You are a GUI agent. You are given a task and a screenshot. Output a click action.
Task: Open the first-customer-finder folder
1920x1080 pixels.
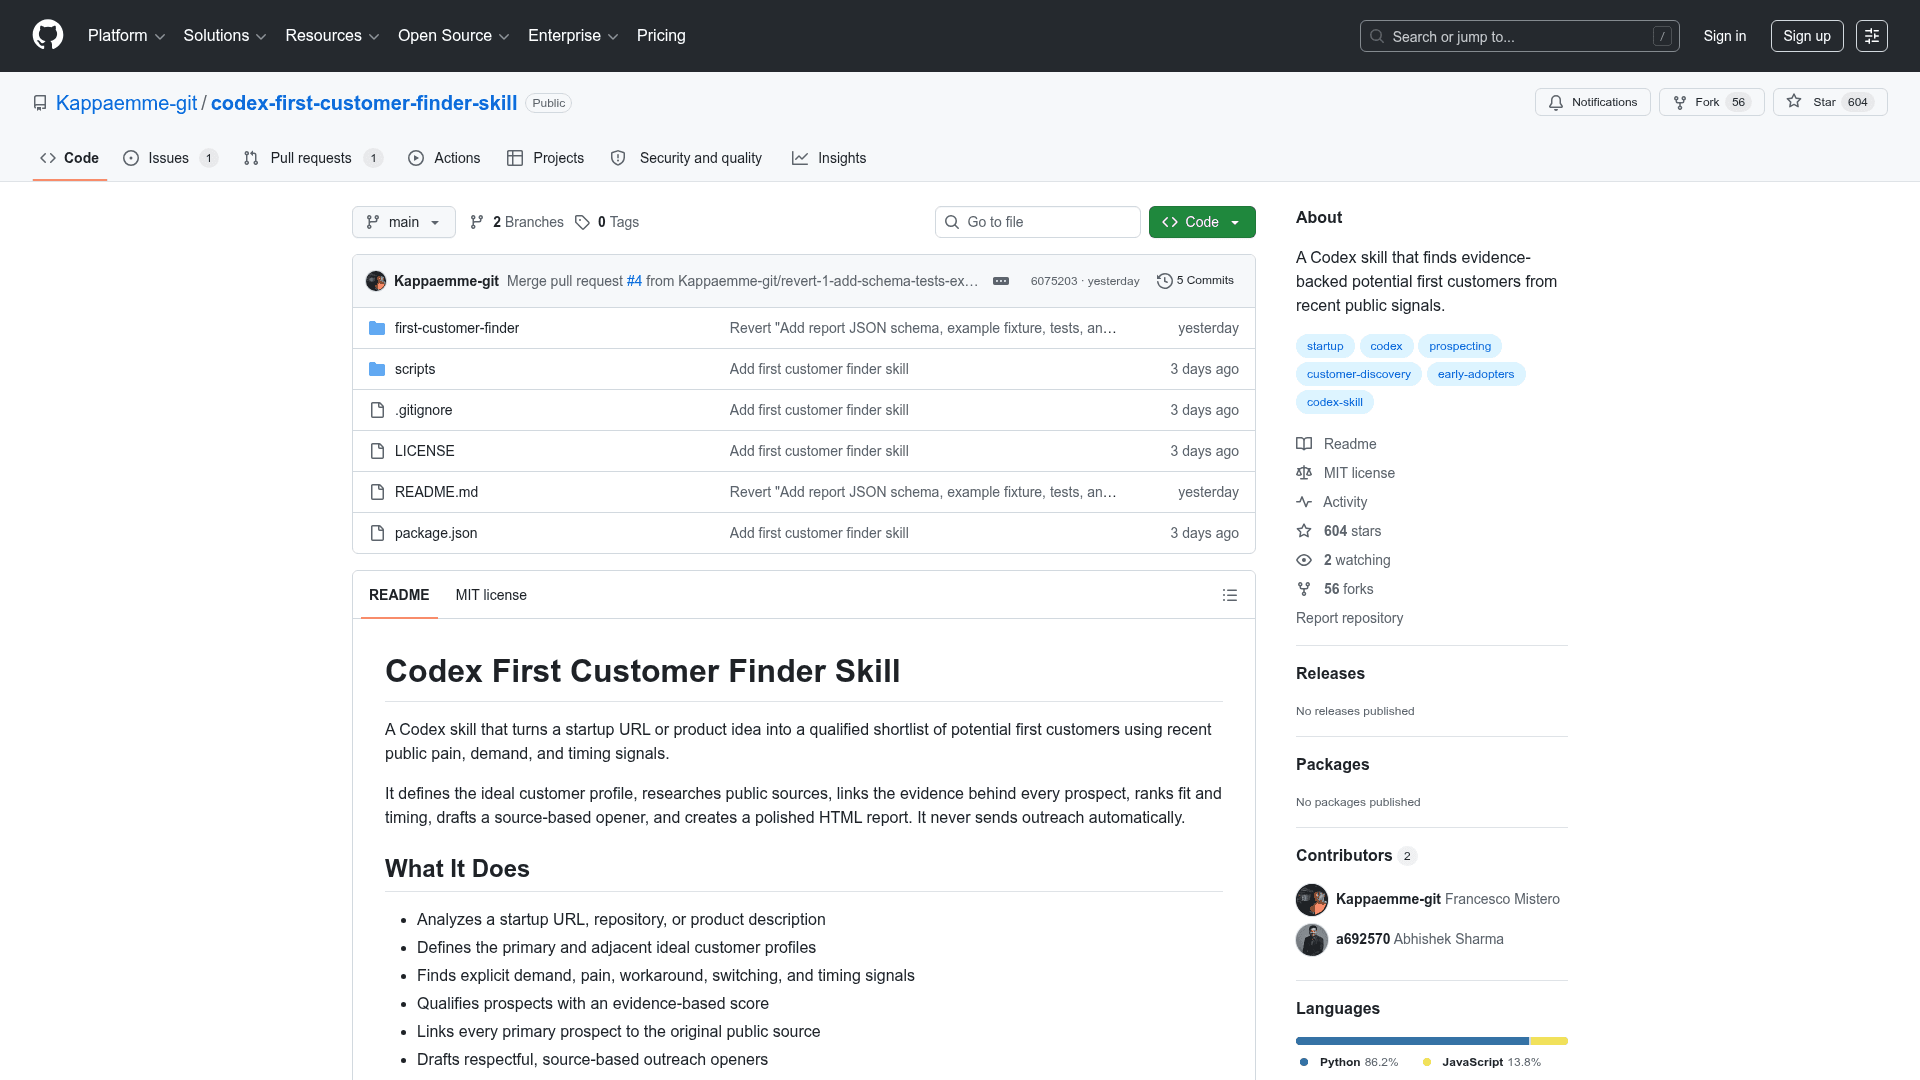pos(456,328)
